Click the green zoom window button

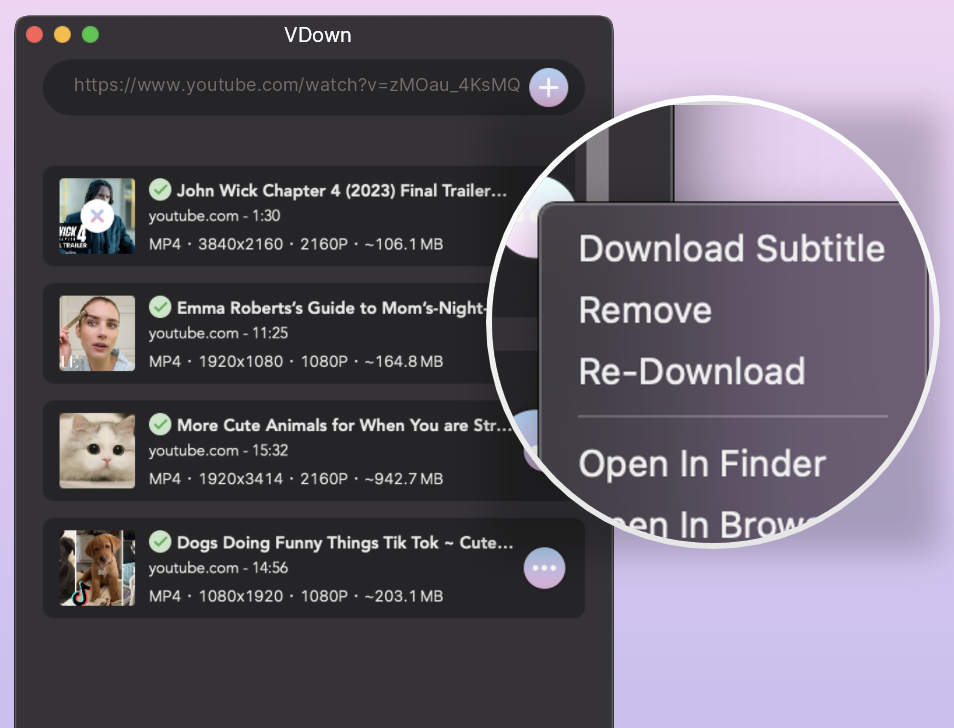click(x=90, y=35)
